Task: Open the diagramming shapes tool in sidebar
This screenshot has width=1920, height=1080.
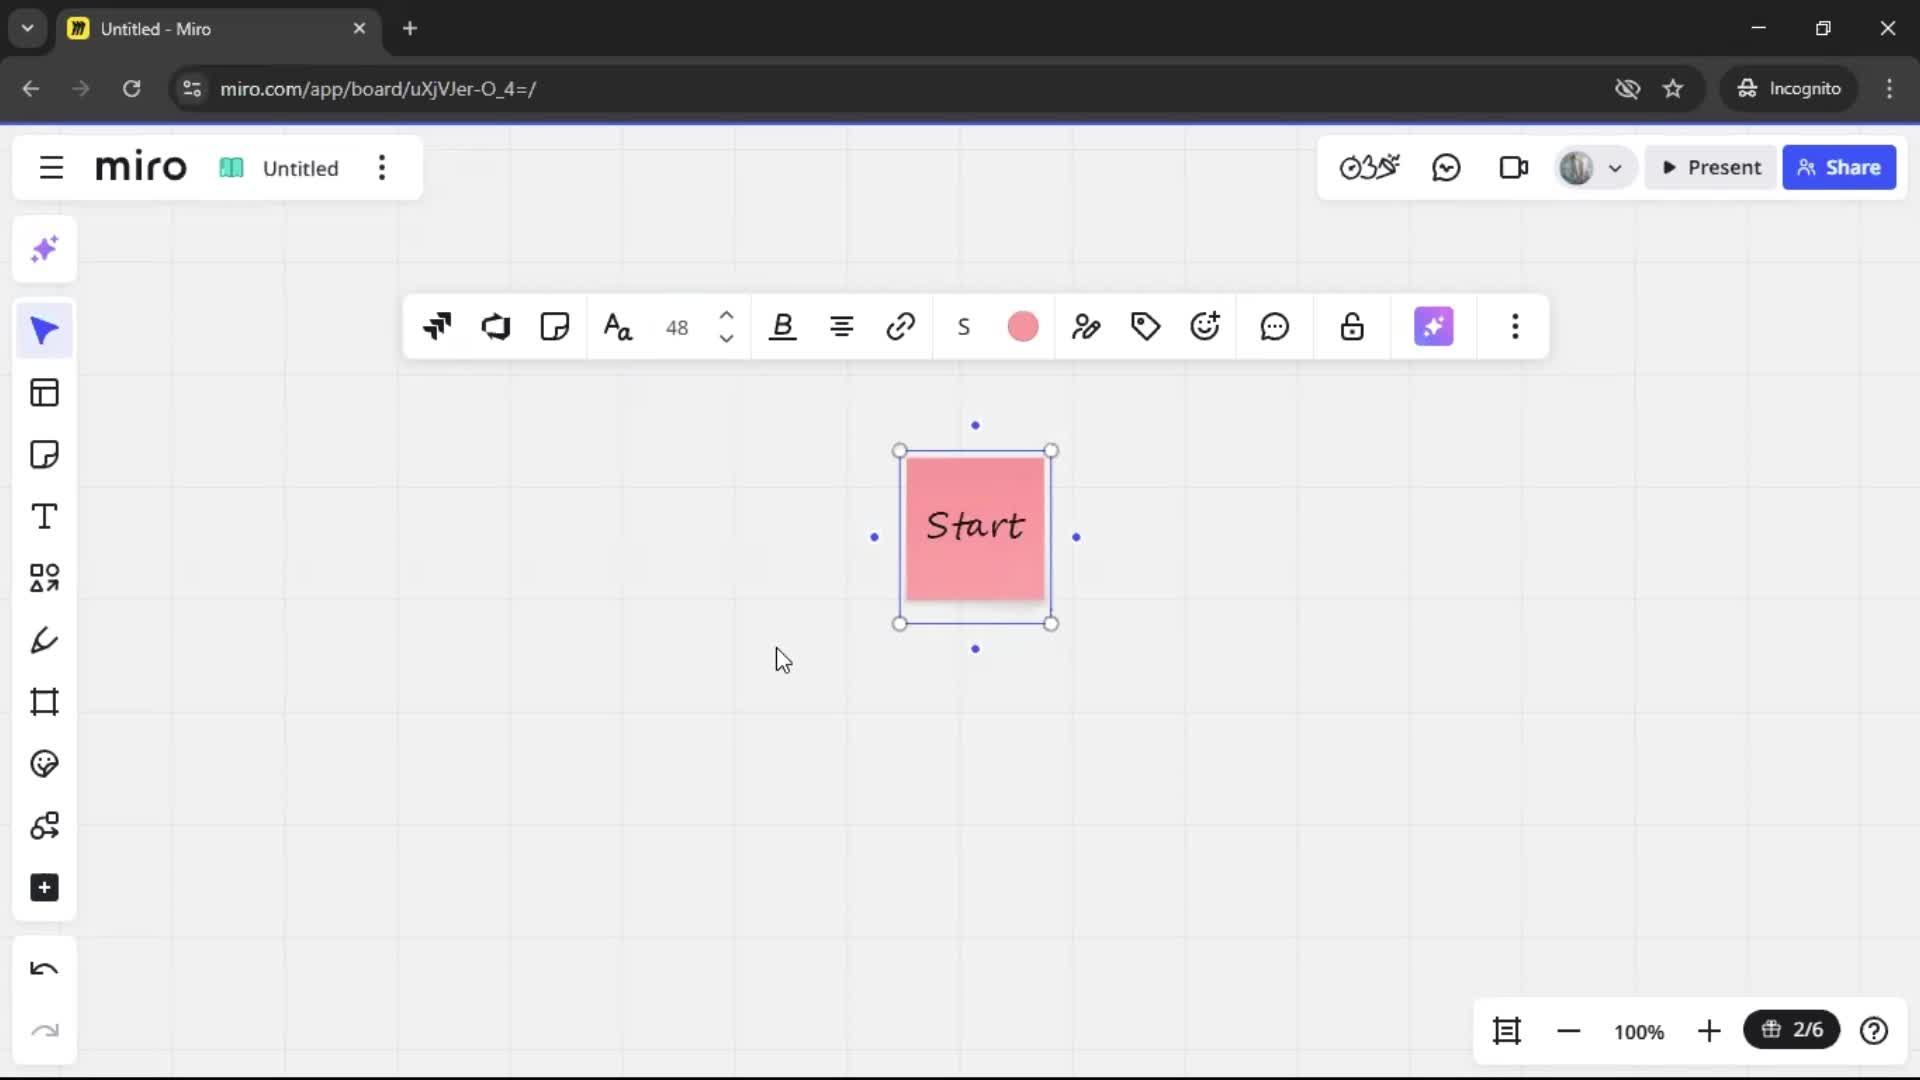Action: [44, 826]
